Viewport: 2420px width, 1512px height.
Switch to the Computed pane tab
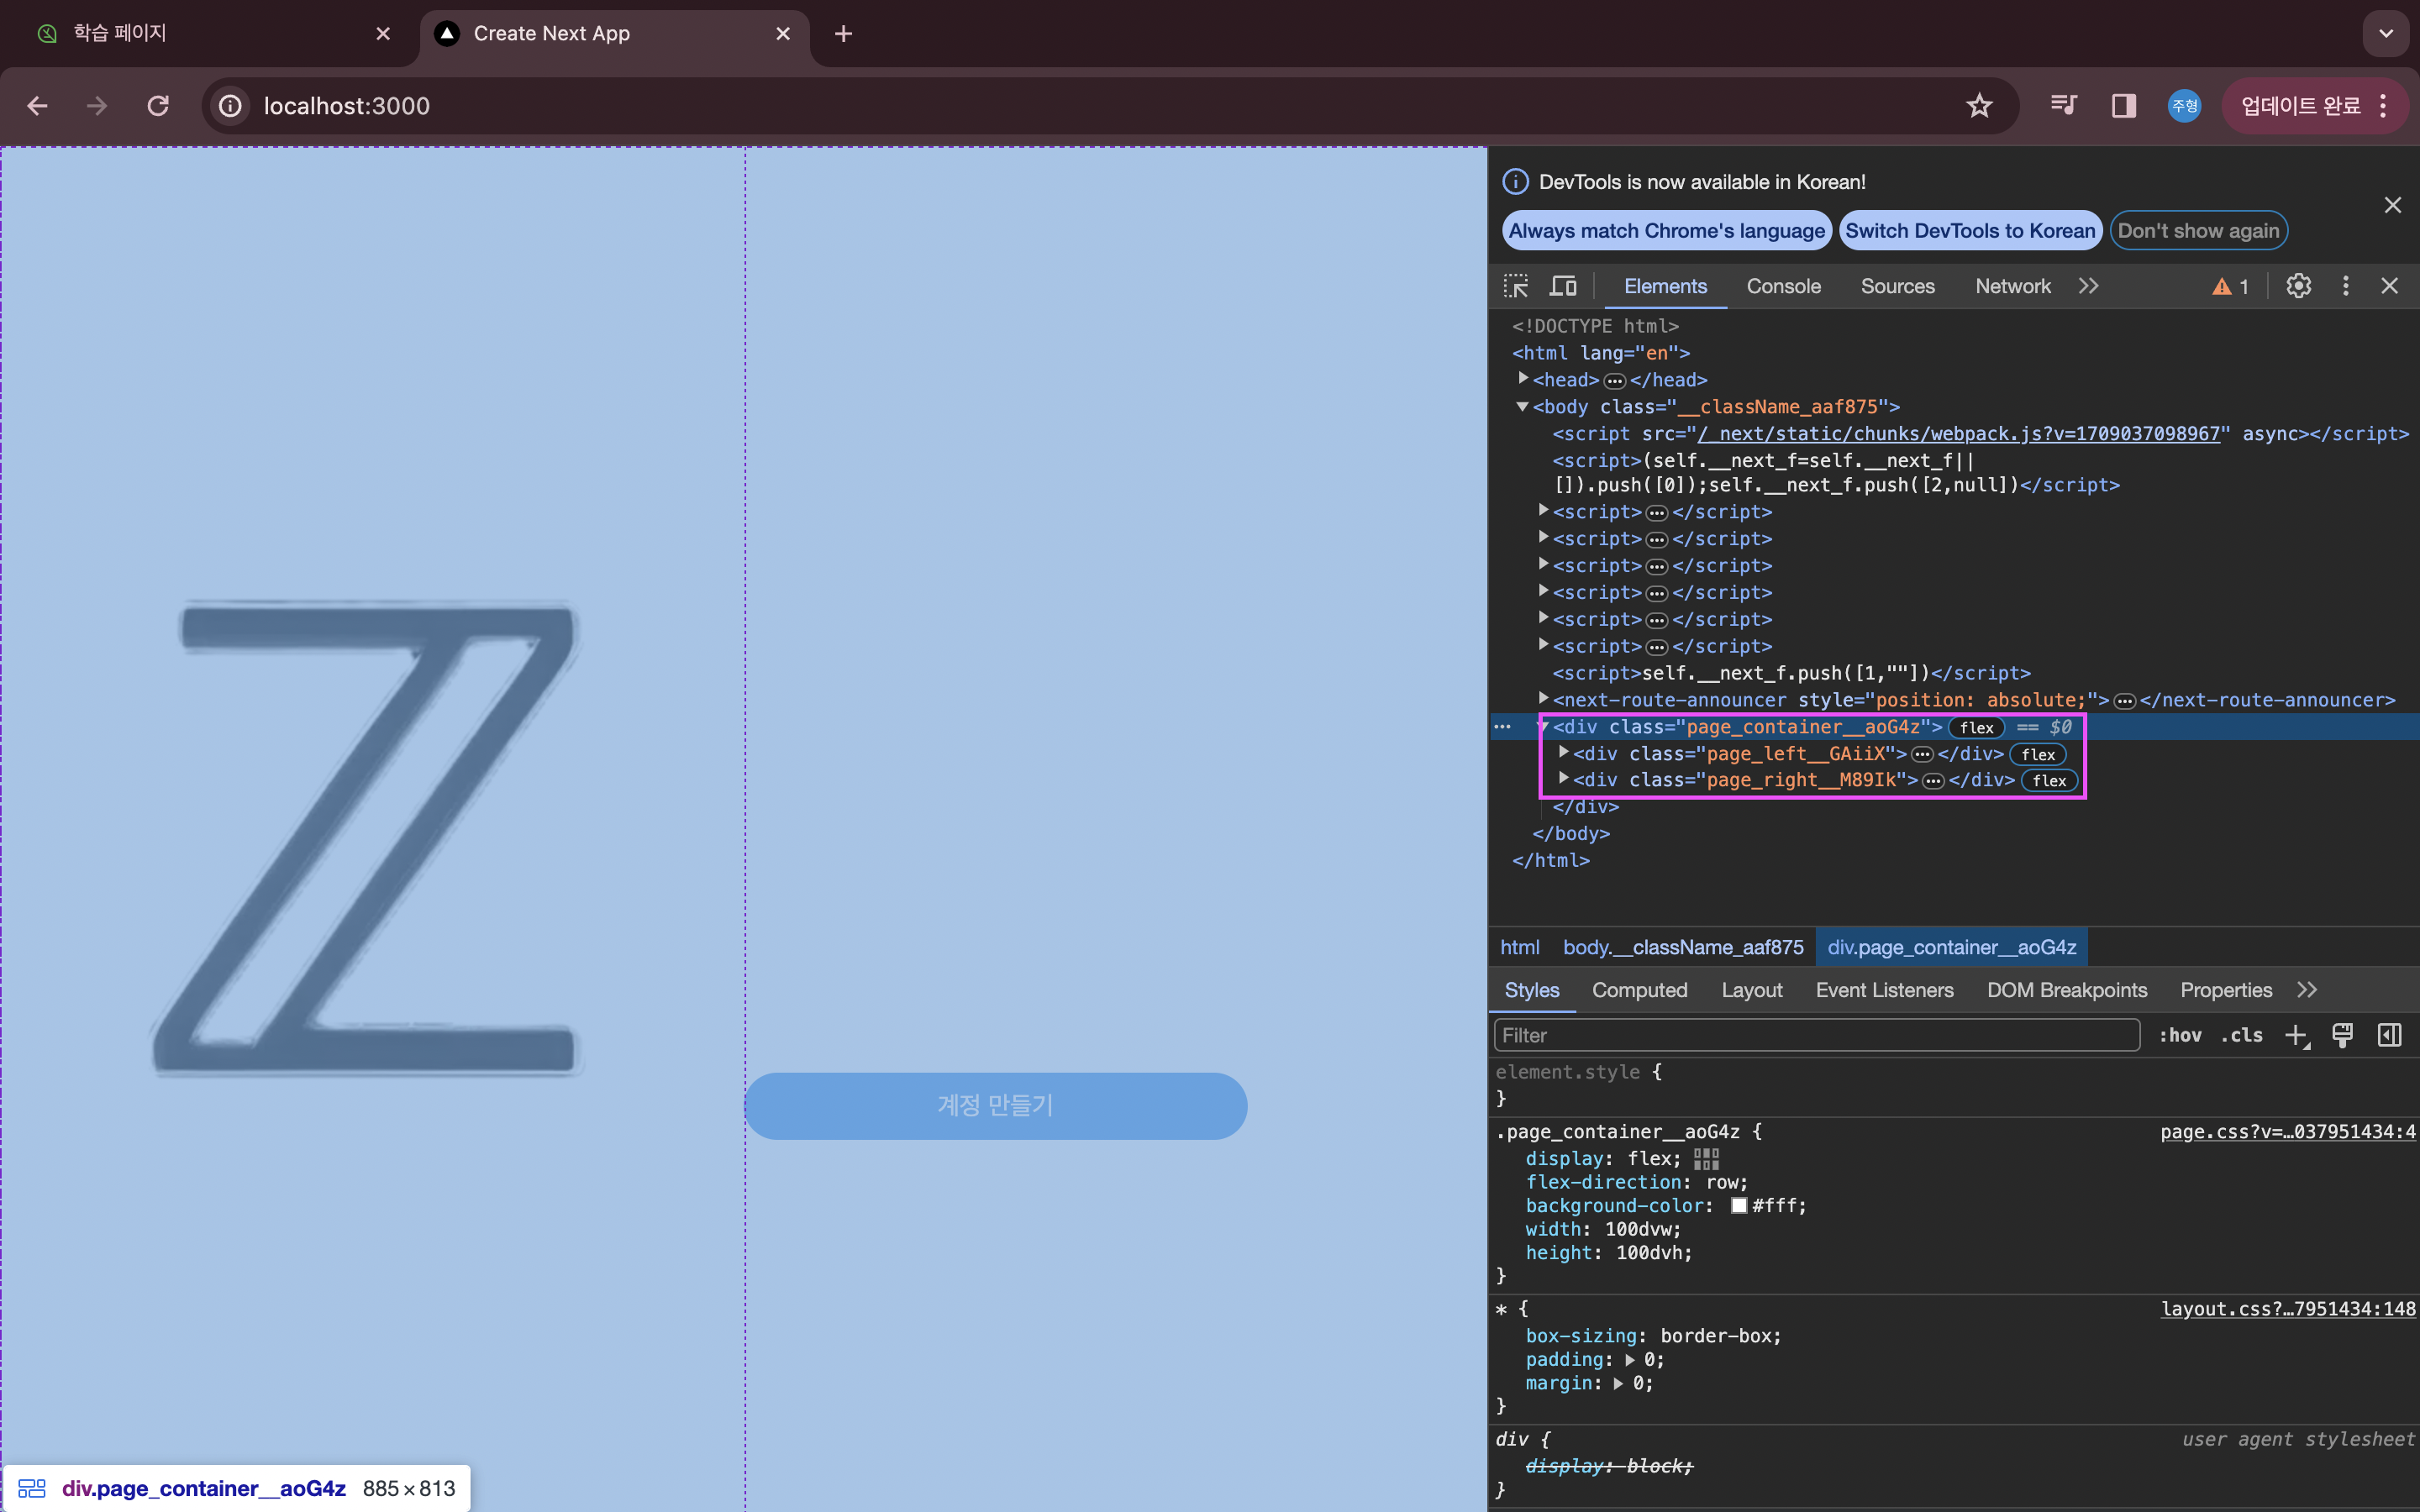click(x=1639, y=990)
